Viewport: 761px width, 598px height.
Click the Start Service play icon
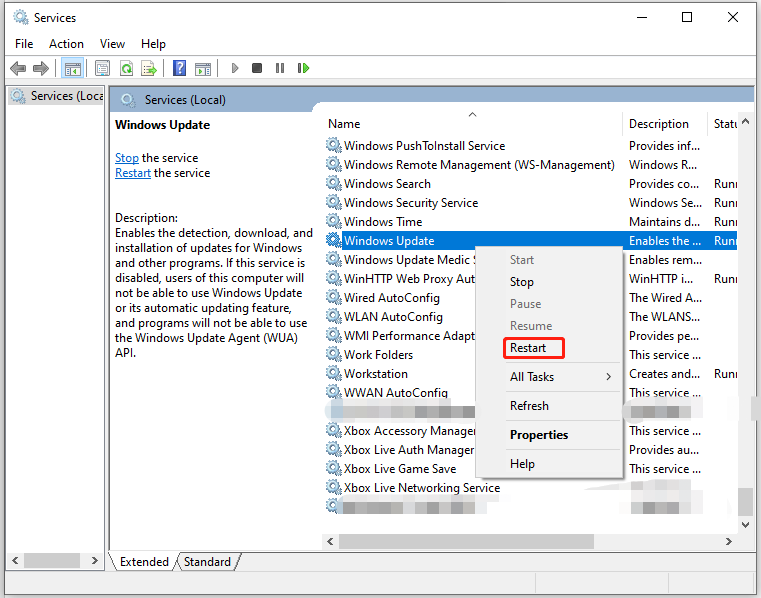click(x=235, y=68)
